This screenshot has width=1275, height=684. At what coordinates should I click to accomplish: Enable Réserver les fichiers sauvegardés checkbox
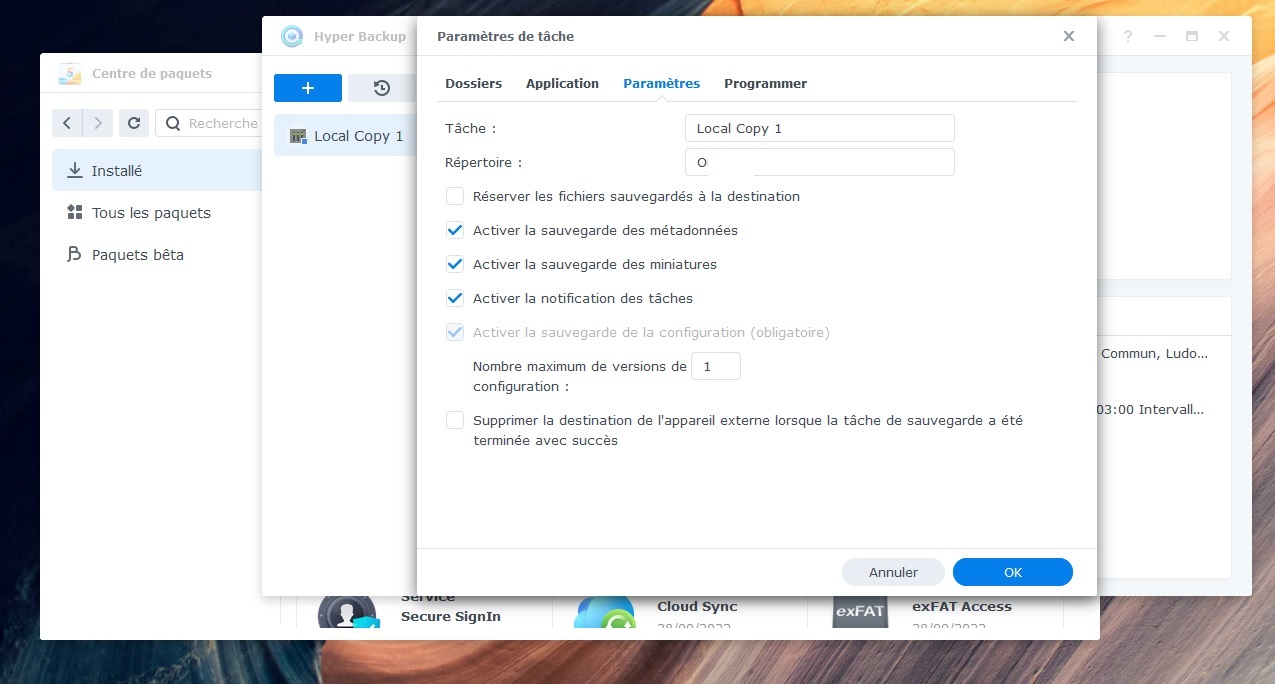455,196
